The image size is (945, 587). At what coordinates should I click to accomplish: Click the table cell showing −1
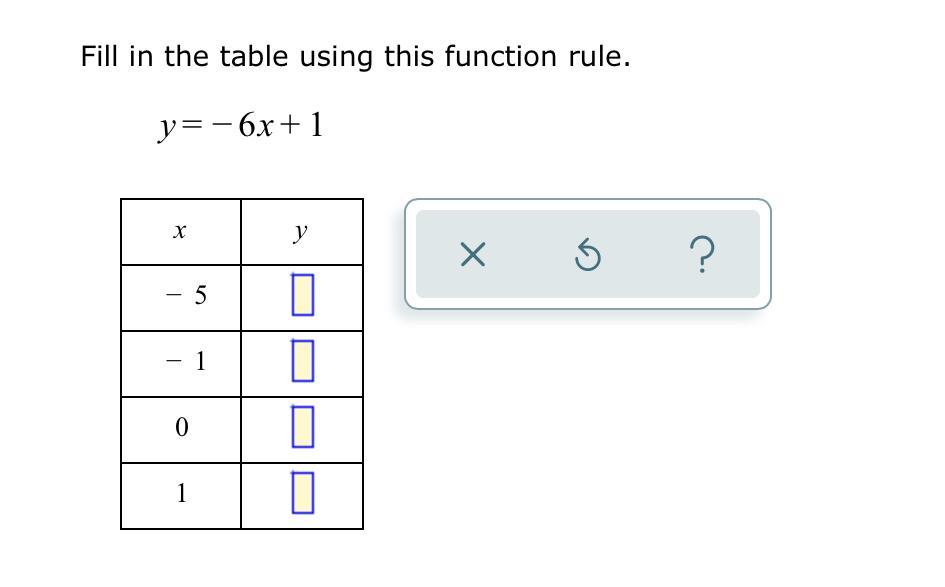(181, 364)
